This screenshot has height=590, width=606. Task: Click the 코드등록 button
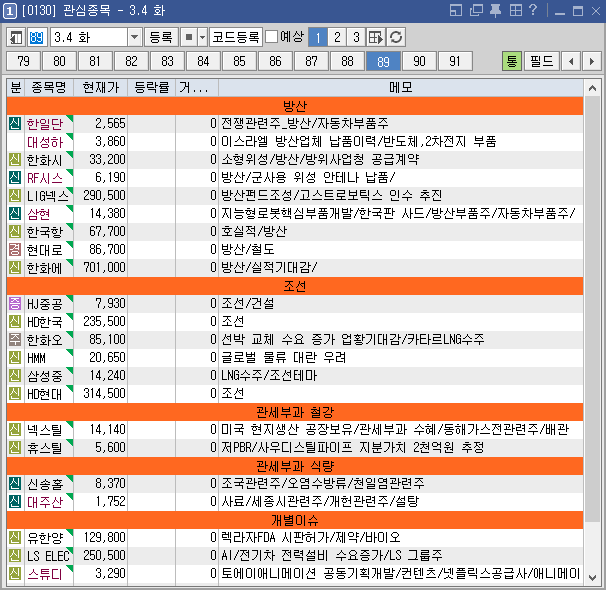[236, 37]
